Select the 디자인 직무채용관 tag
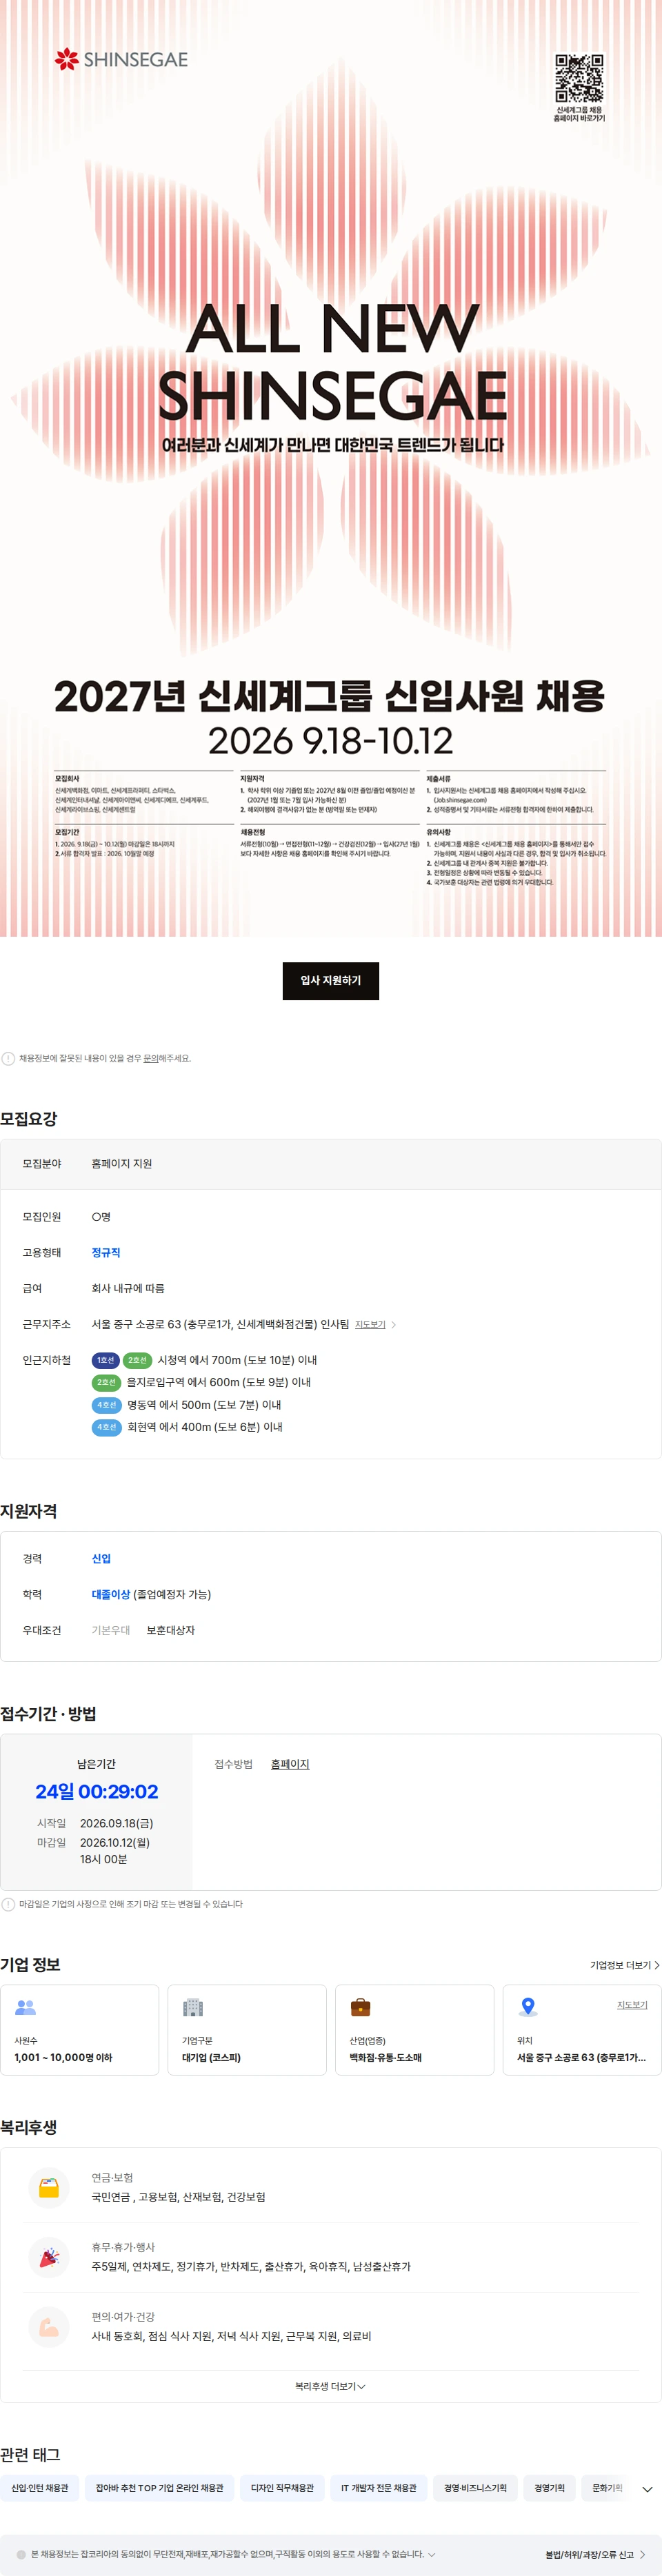The width and height of the screenshot is (662, 2576). pos(282,2488)
